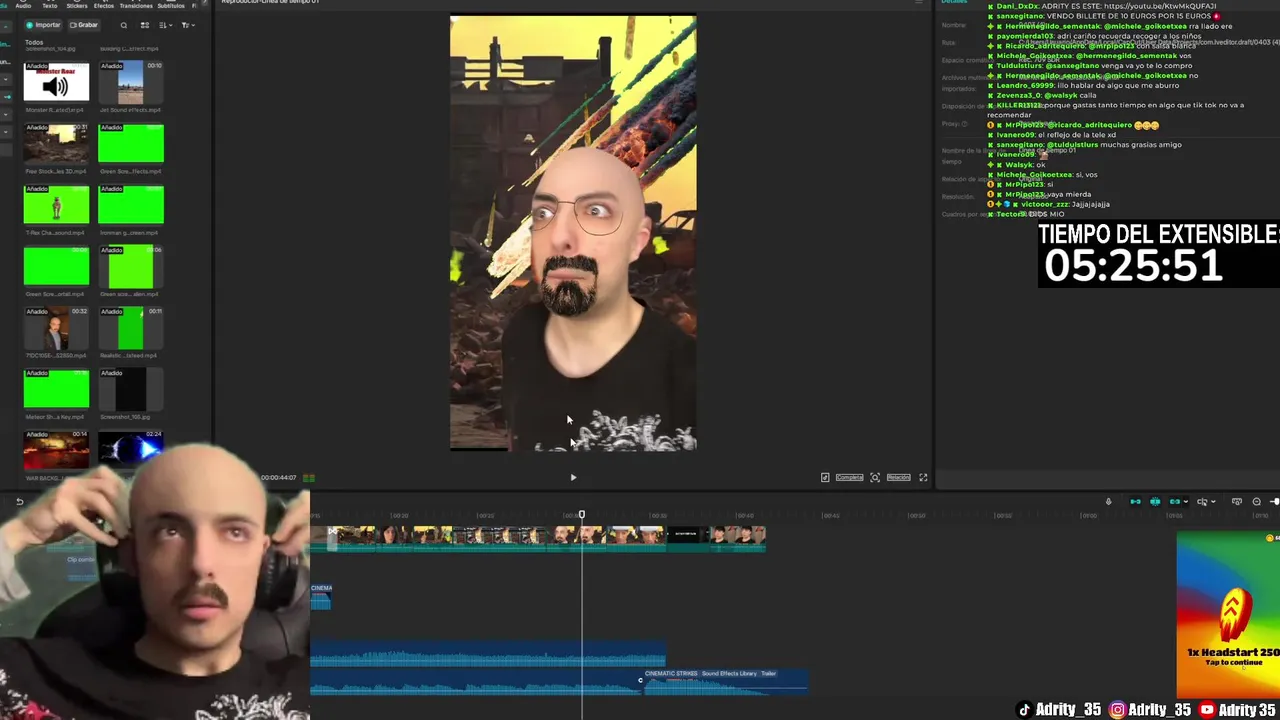Click the timeline microphone record icon
The image size is (1280, 720).
1108,502
